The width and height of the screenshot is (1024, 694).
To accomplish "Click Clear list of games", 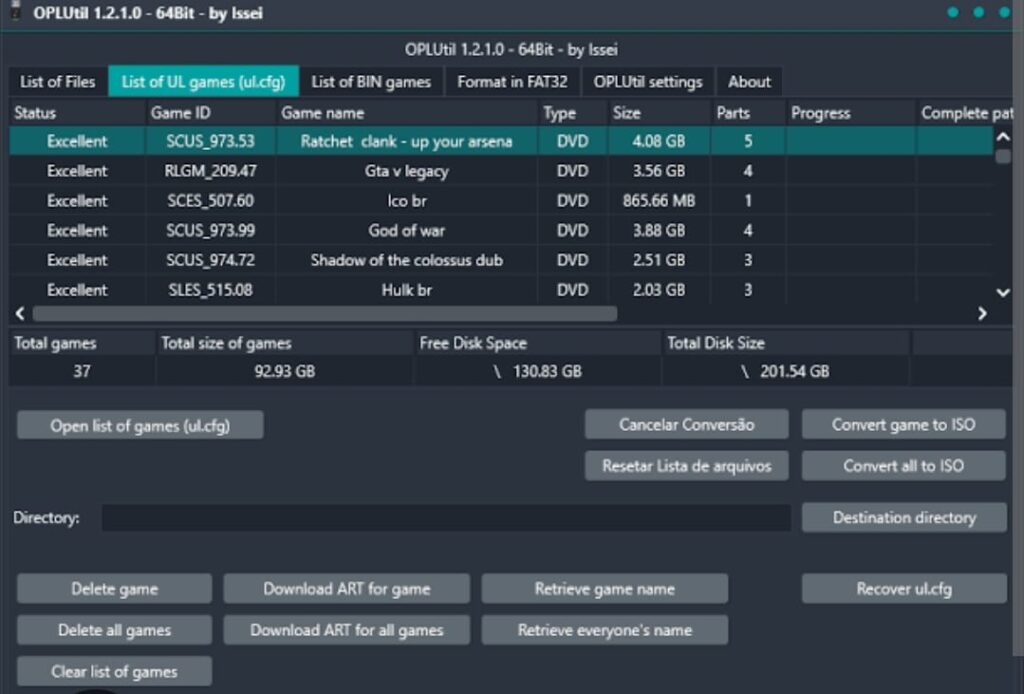I will click(x=114, y=671).
